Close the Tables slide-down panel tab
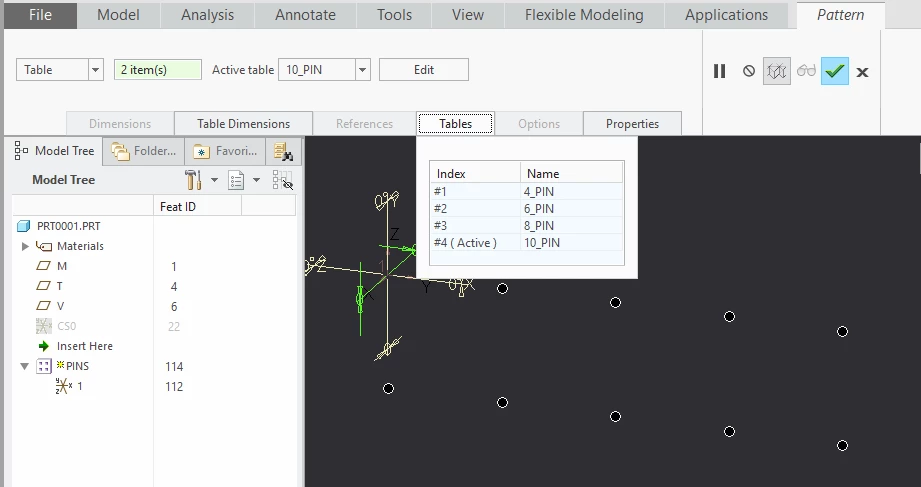The height and width of the screenshot is (487, 921). tap(455, 124)
